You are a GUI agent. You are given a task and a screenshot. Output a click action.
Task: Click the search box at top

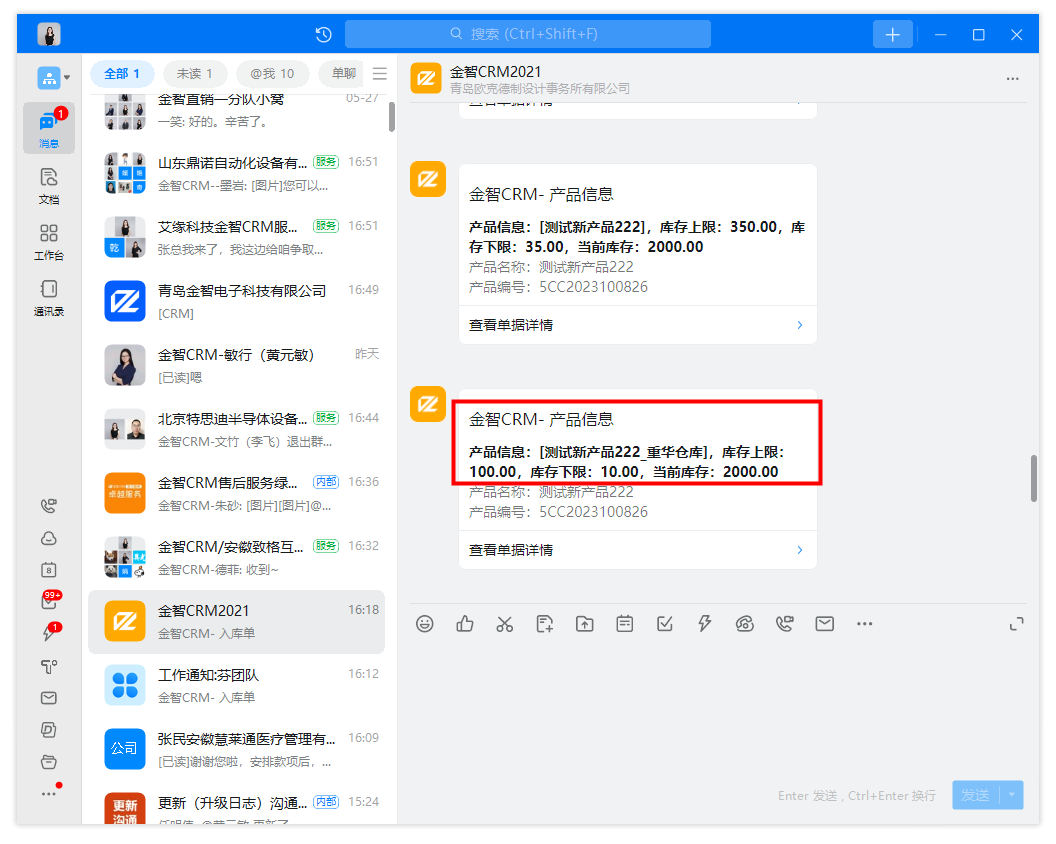(x=527, y=34)
